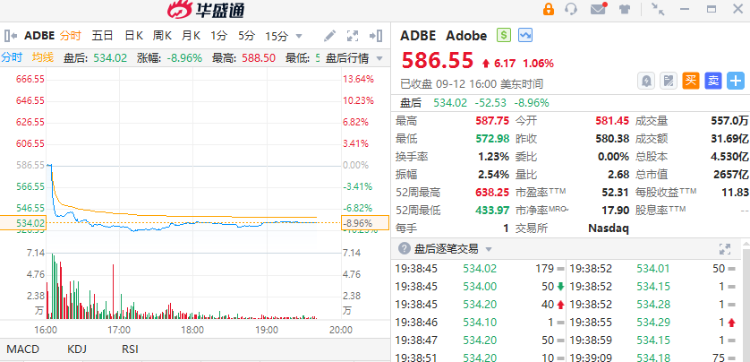Image resolution: width=750 pixels, height=362 pixels.
Task: Open the notes icon beside the bell
Action: coord(668,81)
